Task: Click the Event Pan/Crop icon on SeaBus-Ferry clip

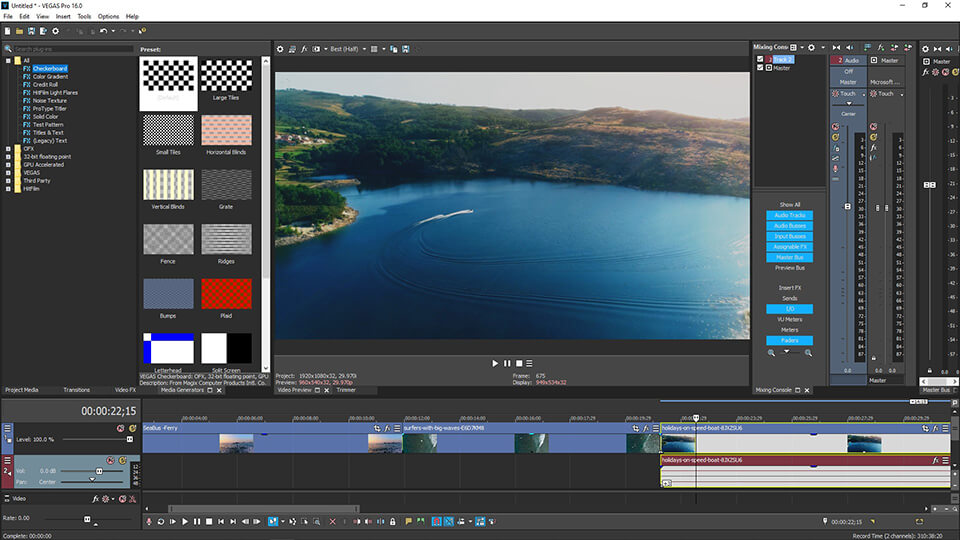Action: click(x=377, y=428)
